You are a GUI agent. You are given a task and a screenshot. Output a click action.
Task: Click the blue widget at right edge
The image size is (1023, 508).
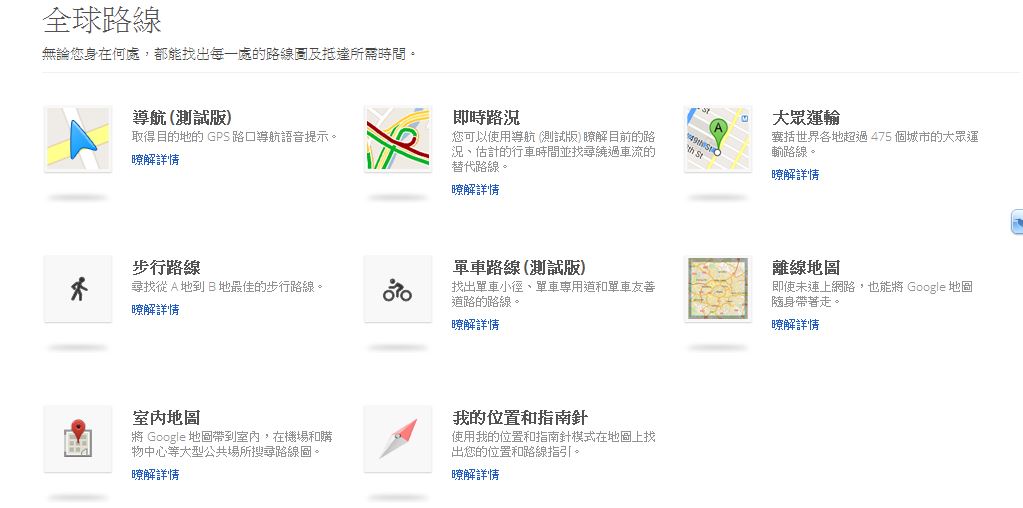click(1016, 222)
